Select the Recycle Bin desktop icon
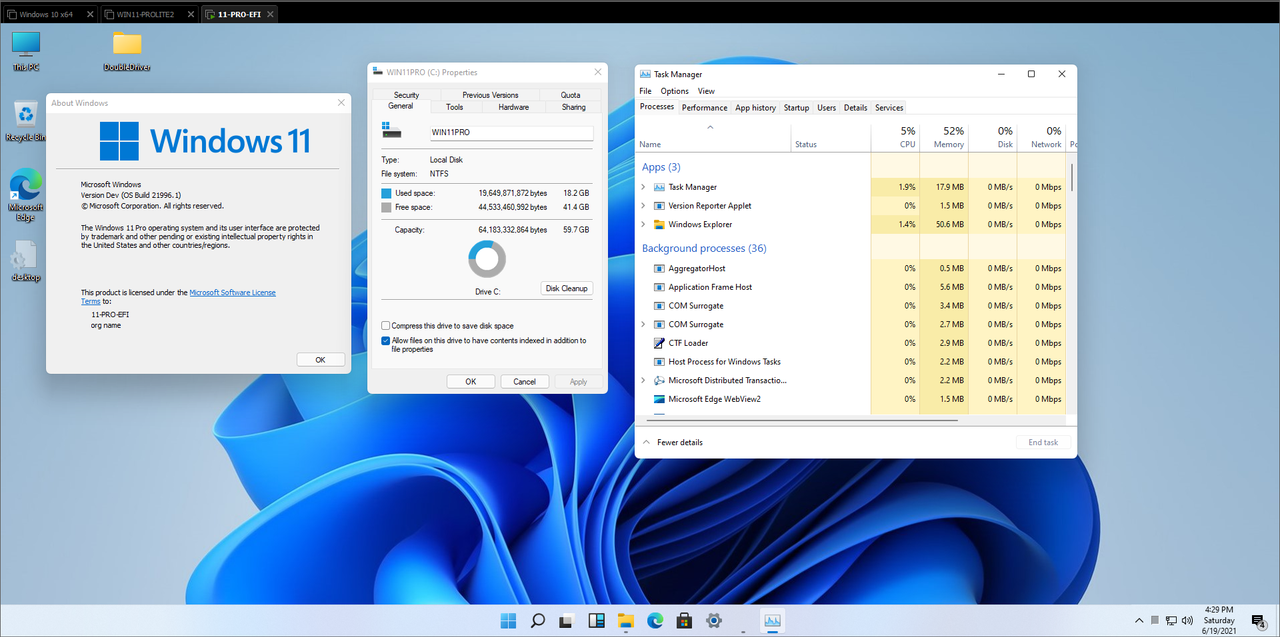Screen dimensions: 1280x637 (26, 120)
